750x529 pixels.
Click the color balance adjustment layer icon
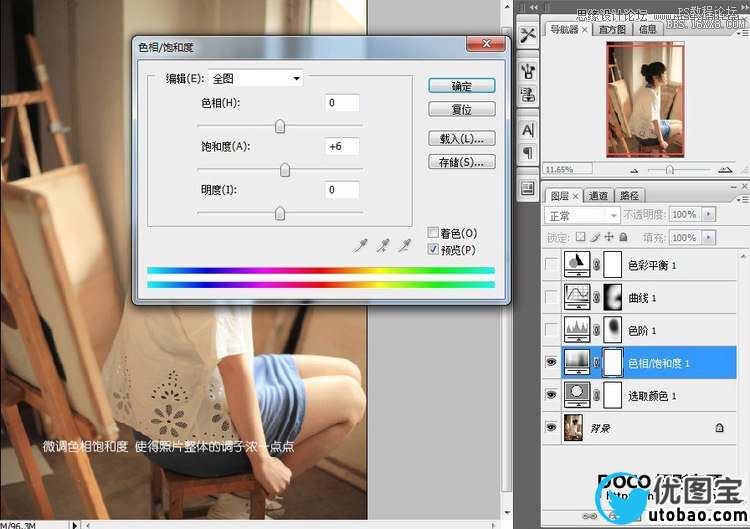click(x=578, y=265)
